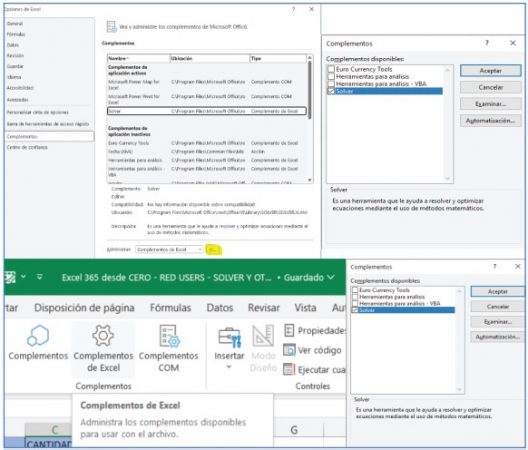This screenshot has width=528, height=450.
Task: Select Avanzadas in Opciones de Excel sidebar
Action: coord(18,100)
